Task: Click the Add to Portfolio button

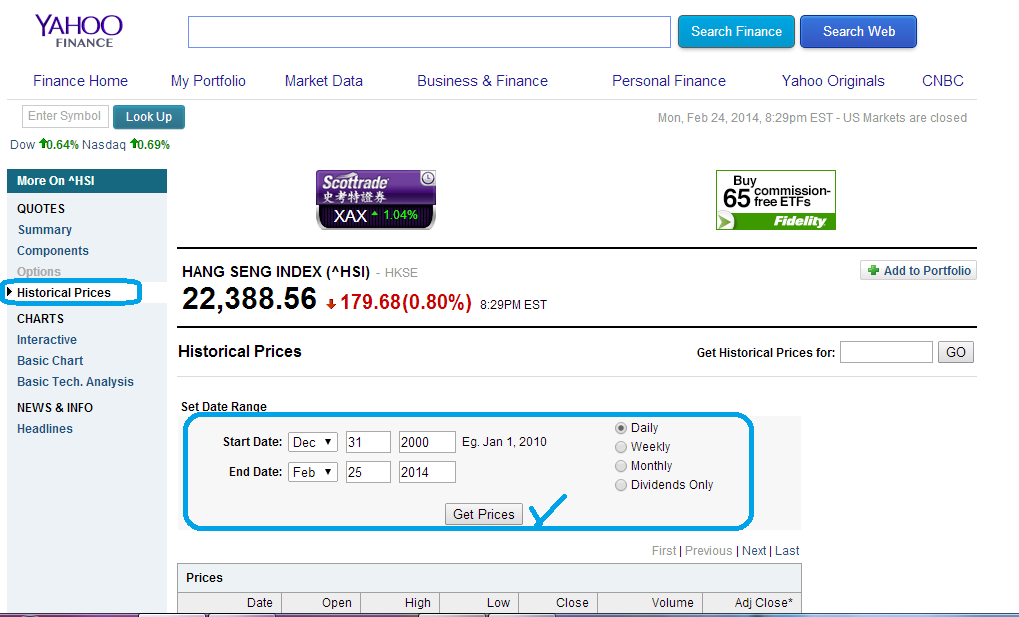Action: point(918,270)
